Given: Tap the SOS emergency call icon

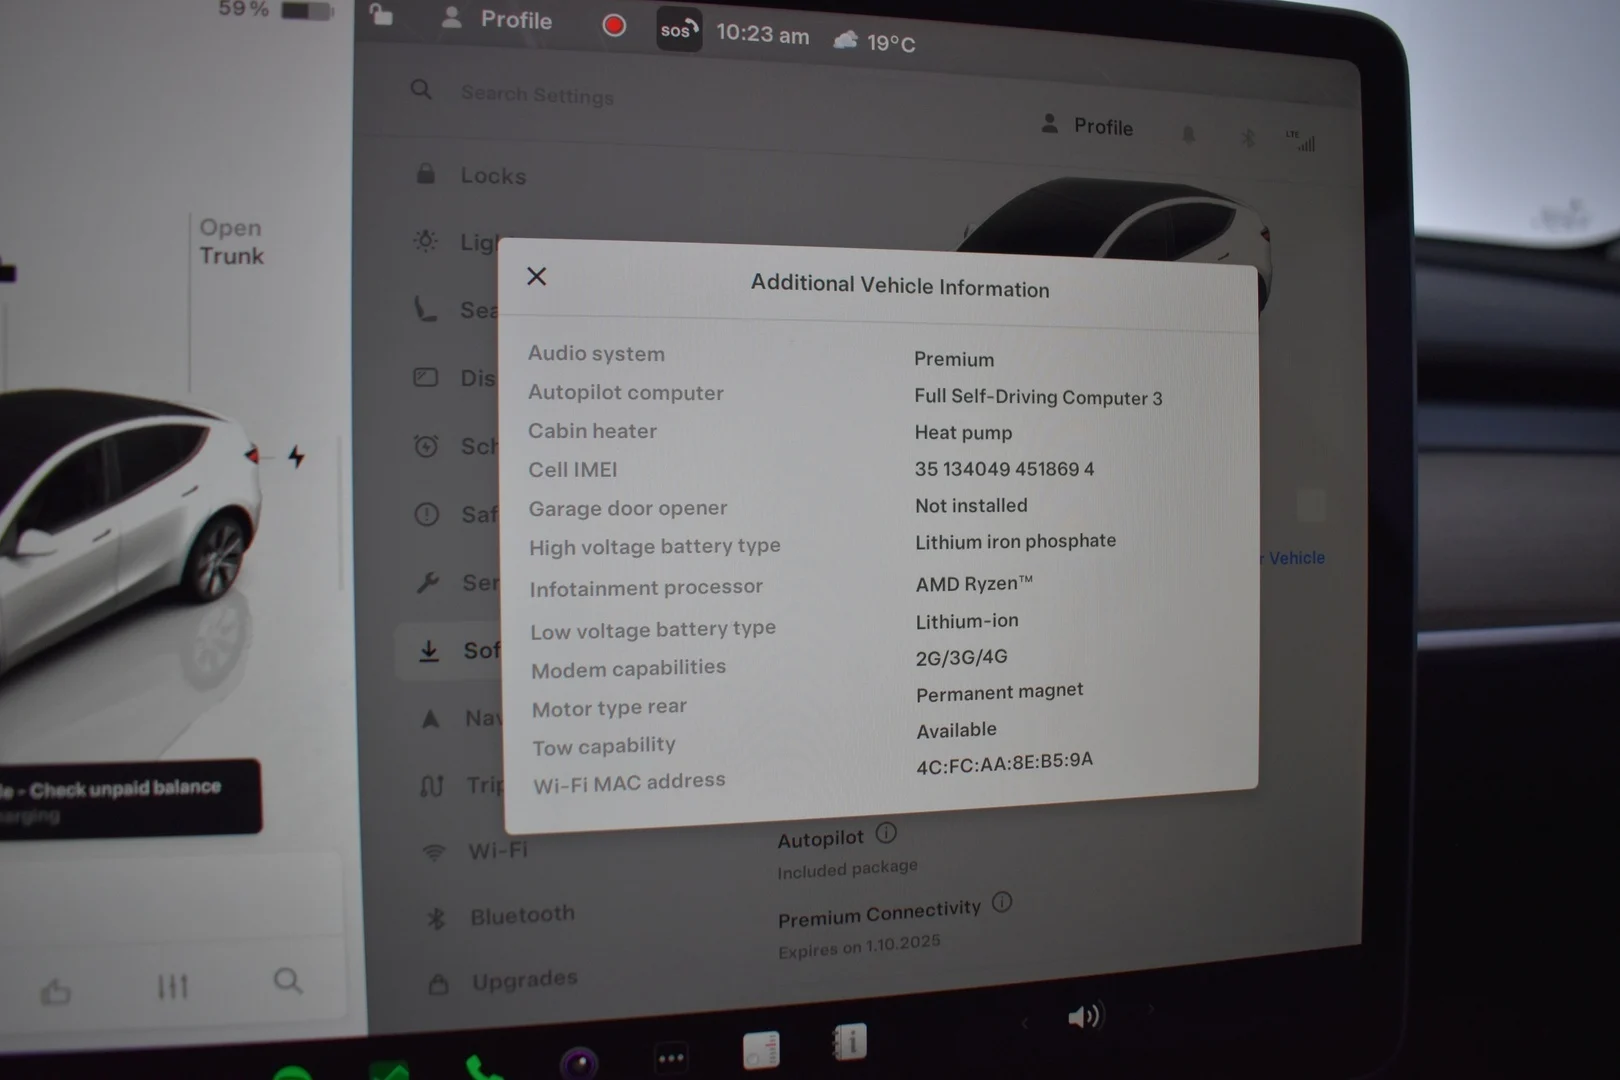Looking at the screenshot, I should 678,30.
